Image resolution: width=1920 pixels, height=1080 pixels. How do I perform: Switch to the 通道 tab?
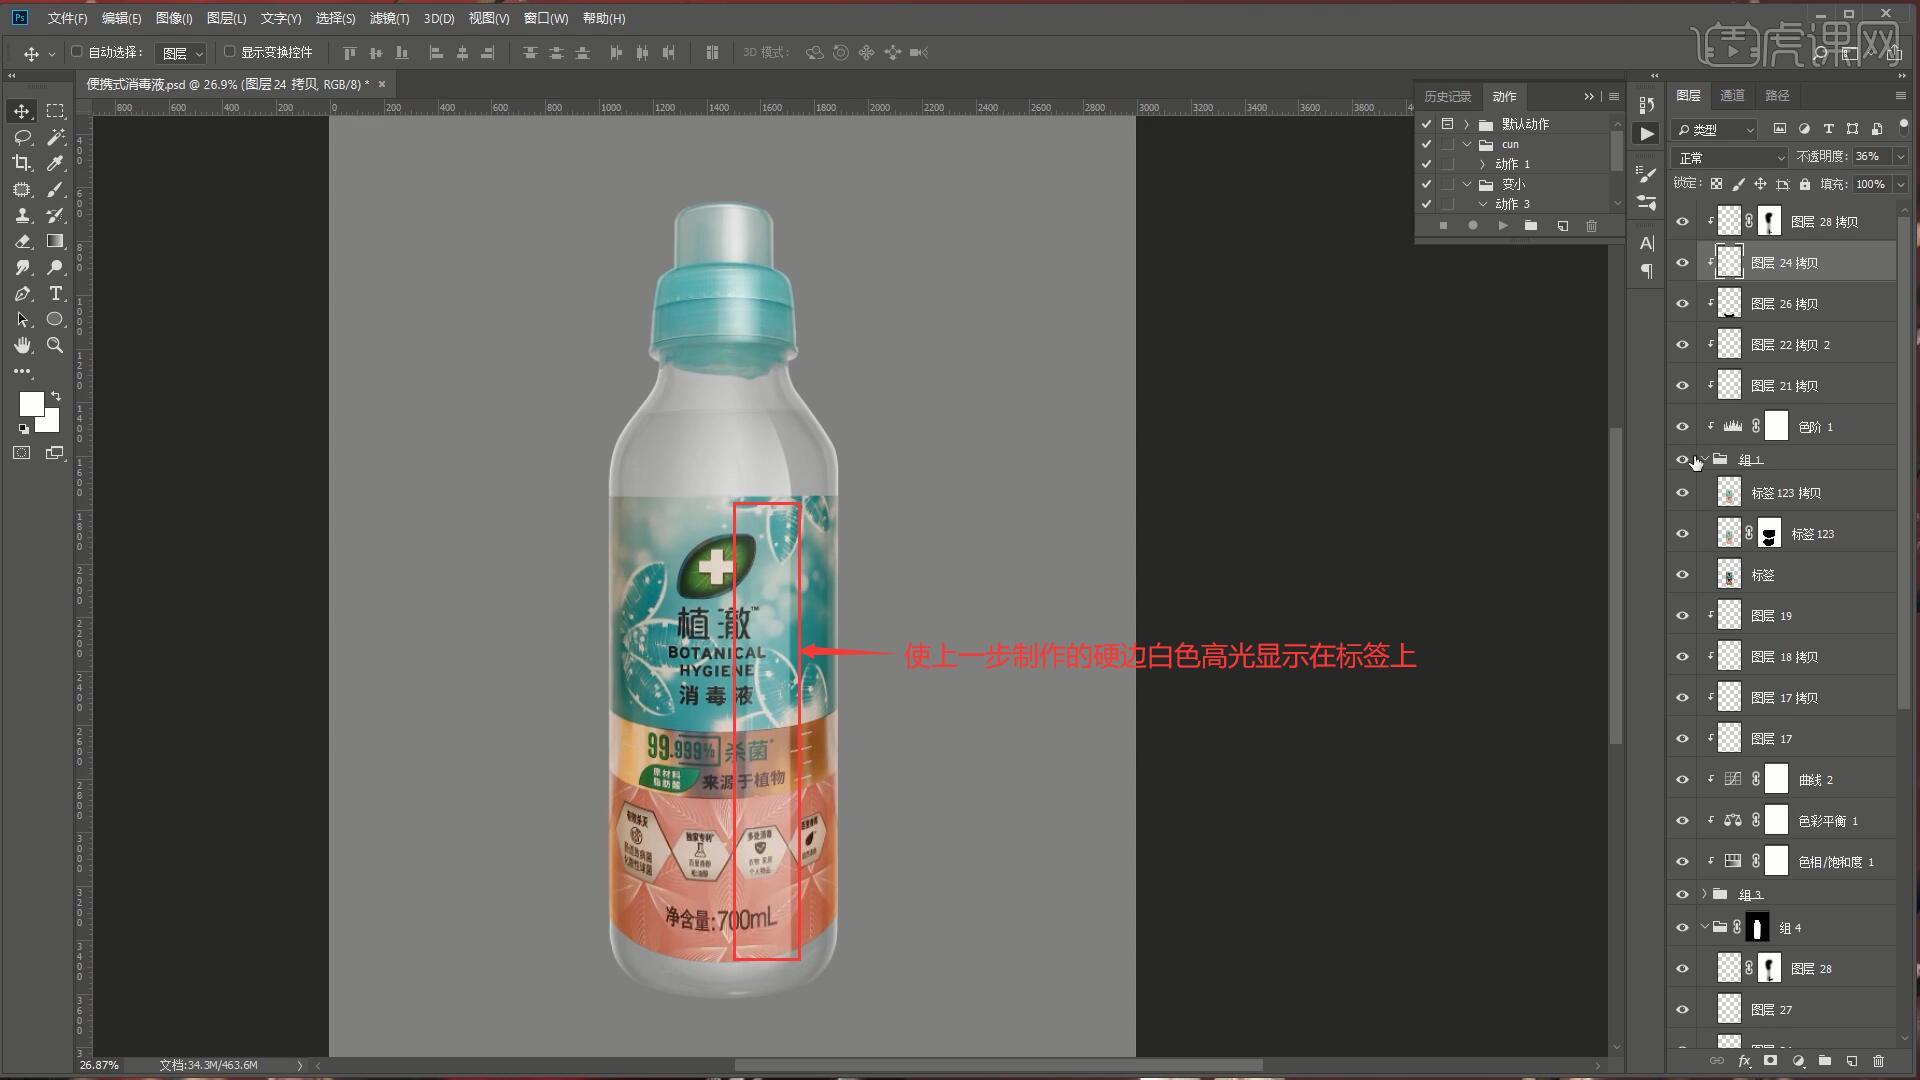1732,95
